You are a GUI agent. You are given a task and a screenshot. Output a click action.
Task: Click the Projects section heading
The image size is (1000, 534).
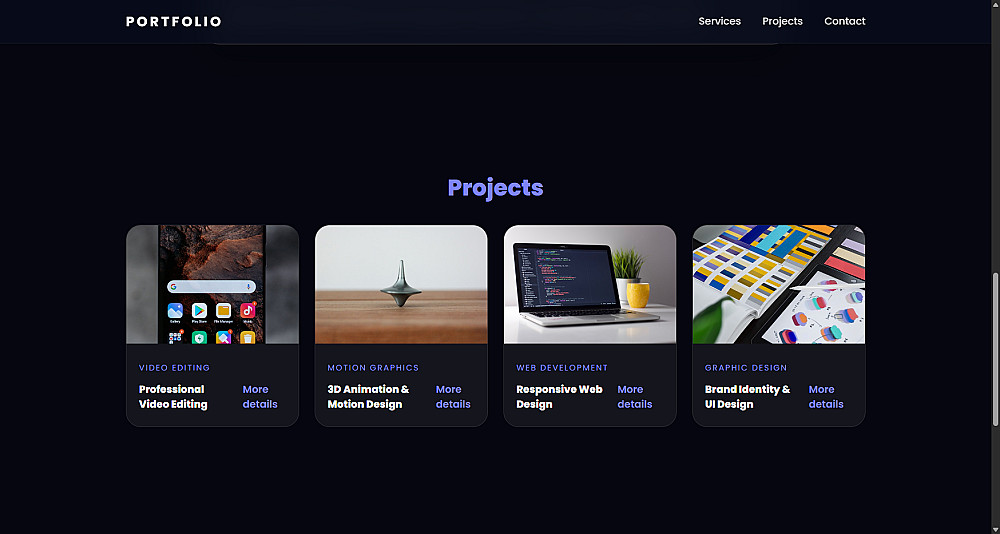496,188
